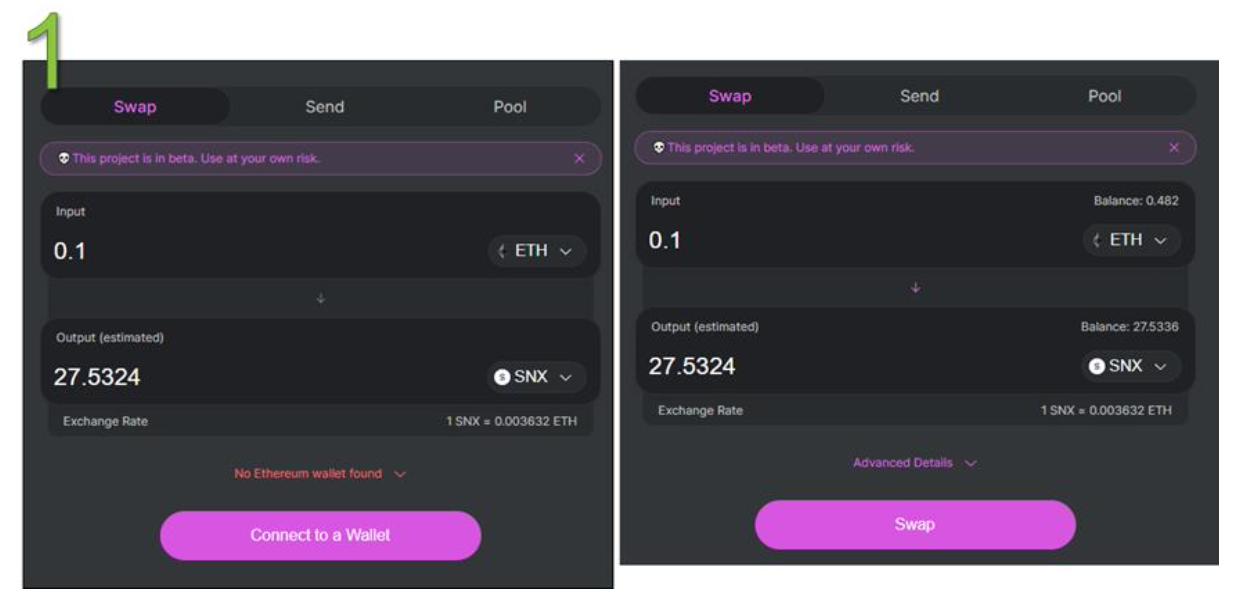Click the SNX token icon in left panel
1248x600 pixels.
pyautogui.click(x=502, y=378)
